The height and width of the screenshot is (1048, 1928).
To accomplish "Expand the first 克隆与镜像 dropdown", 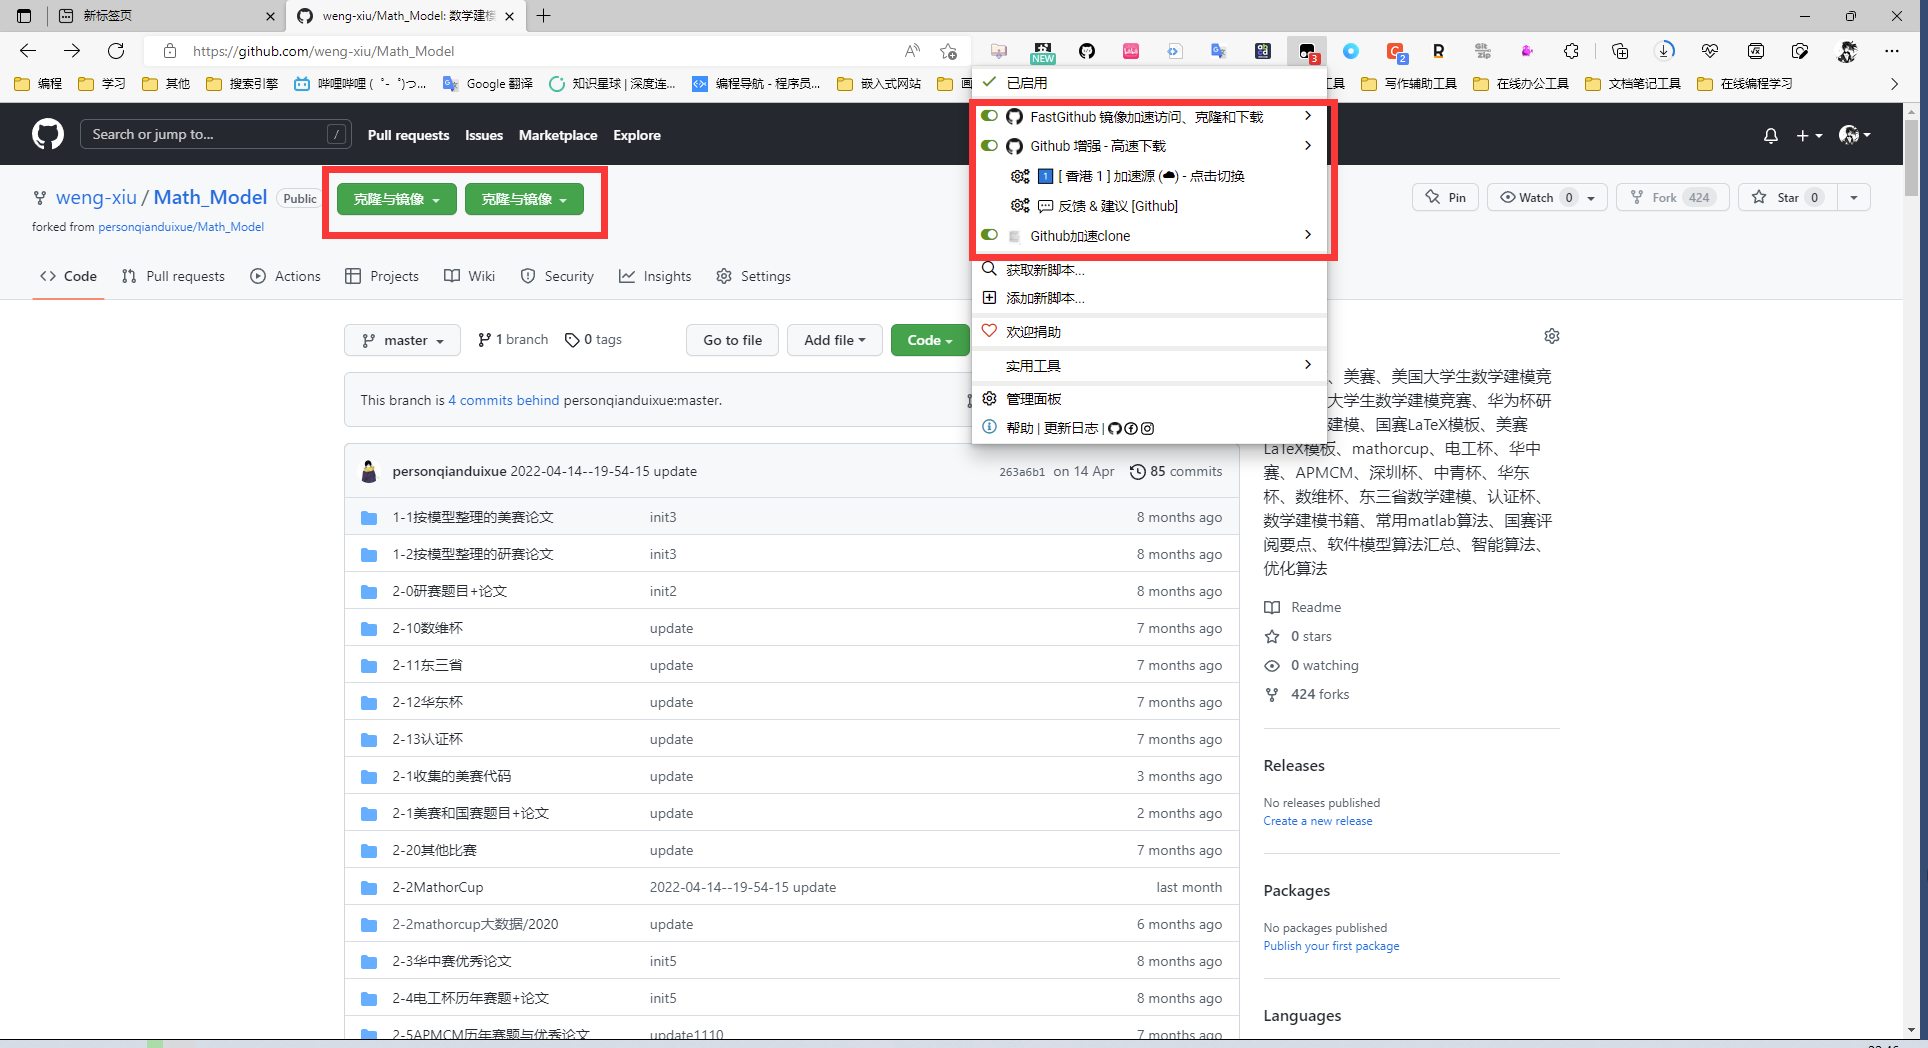I will (x=397, y=199).
